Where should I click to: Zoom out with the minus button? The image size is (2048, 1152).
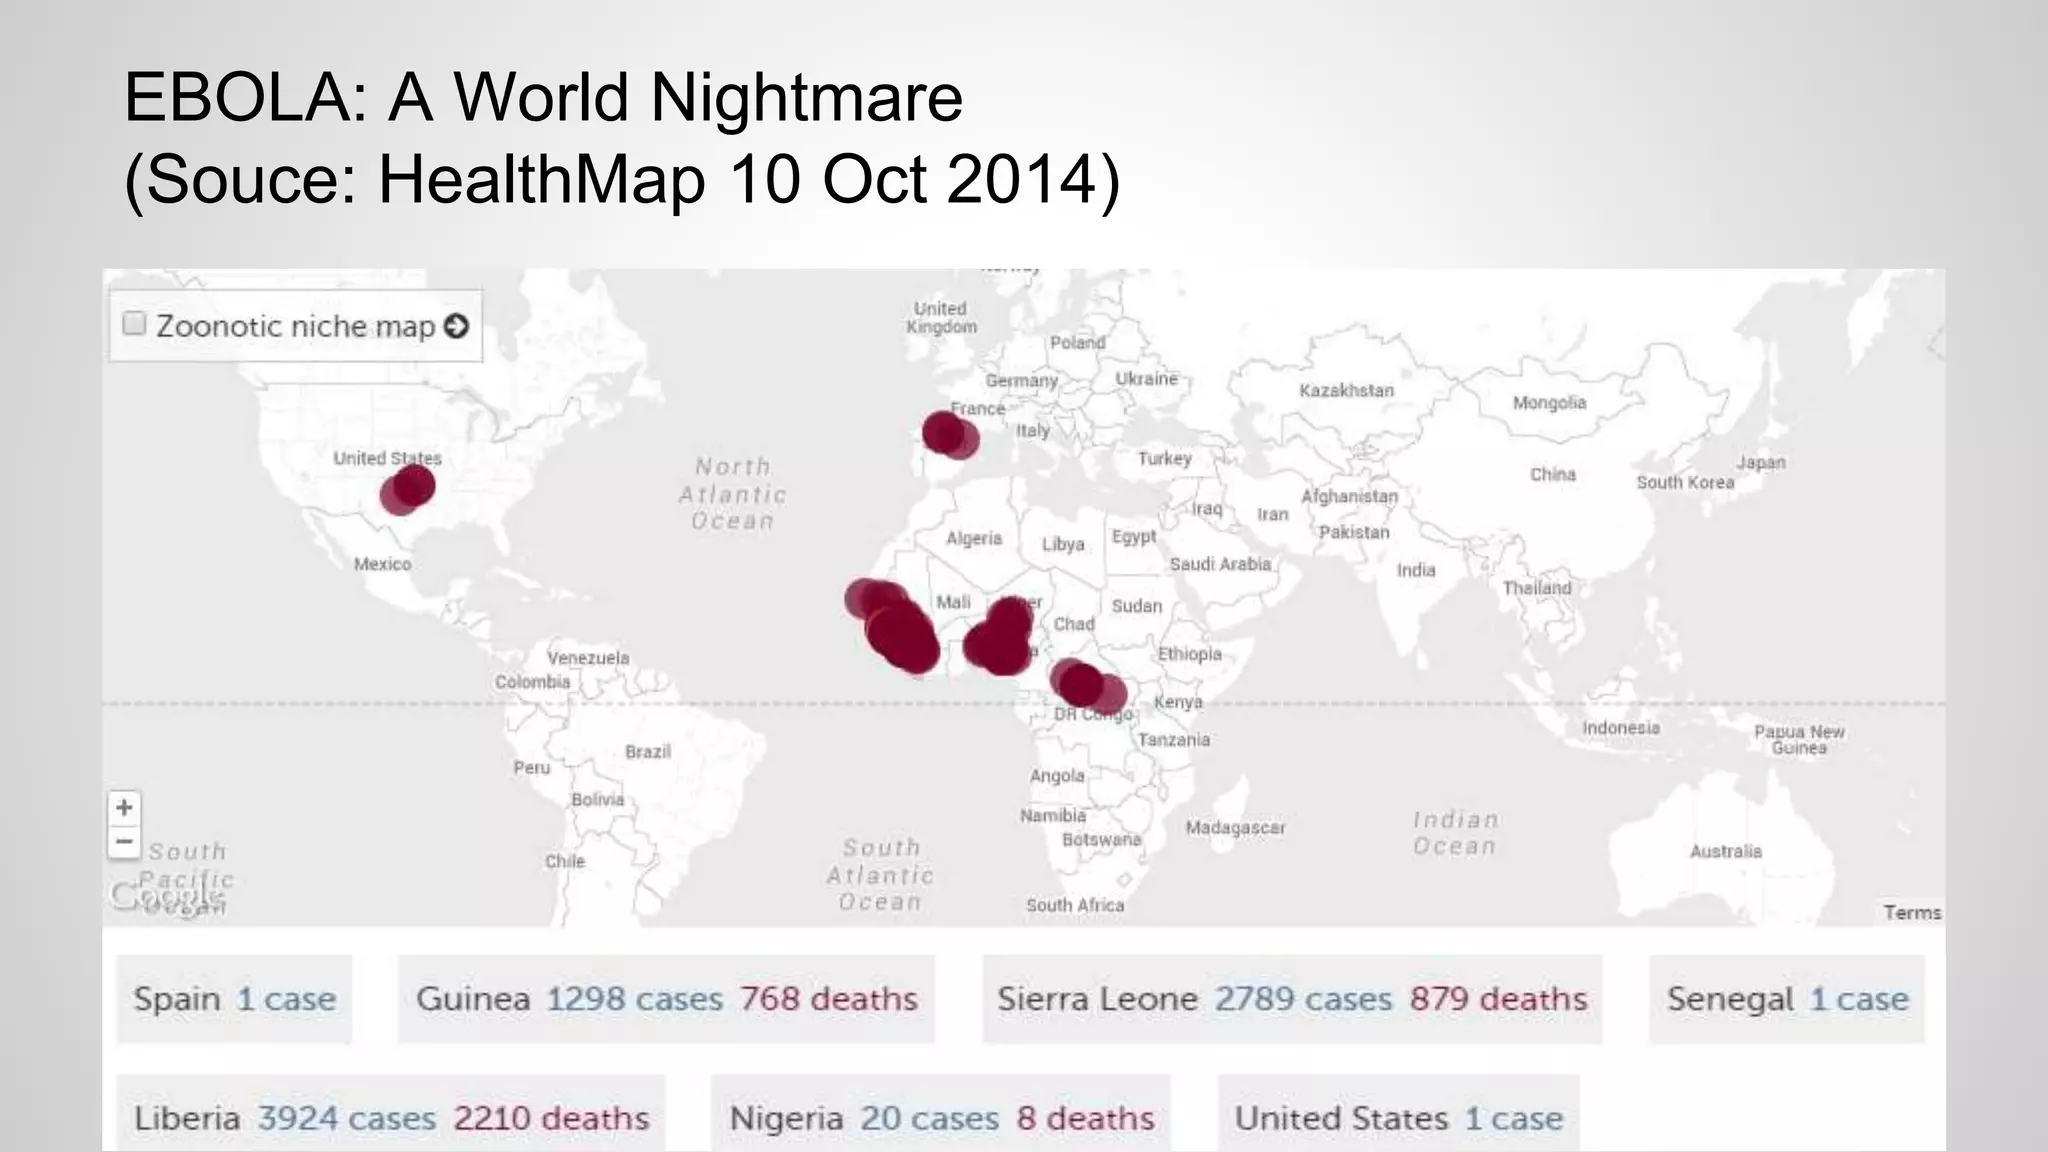pyautogui.click(x=124, y=842)
